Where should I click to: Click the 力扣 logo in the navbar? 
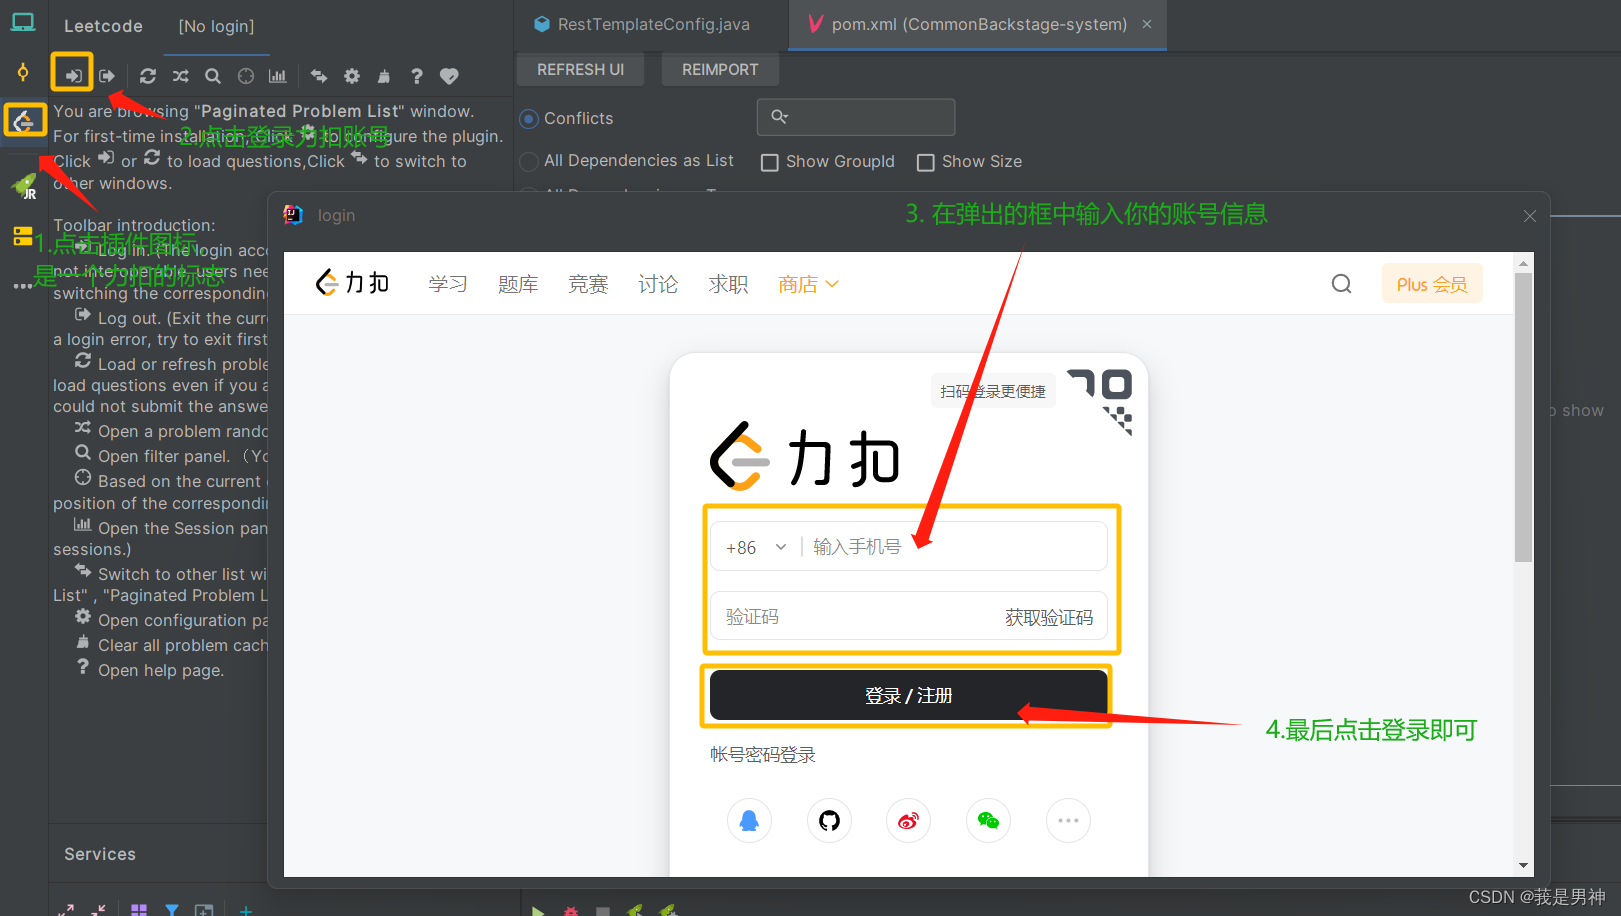click(x=352, y=284)
